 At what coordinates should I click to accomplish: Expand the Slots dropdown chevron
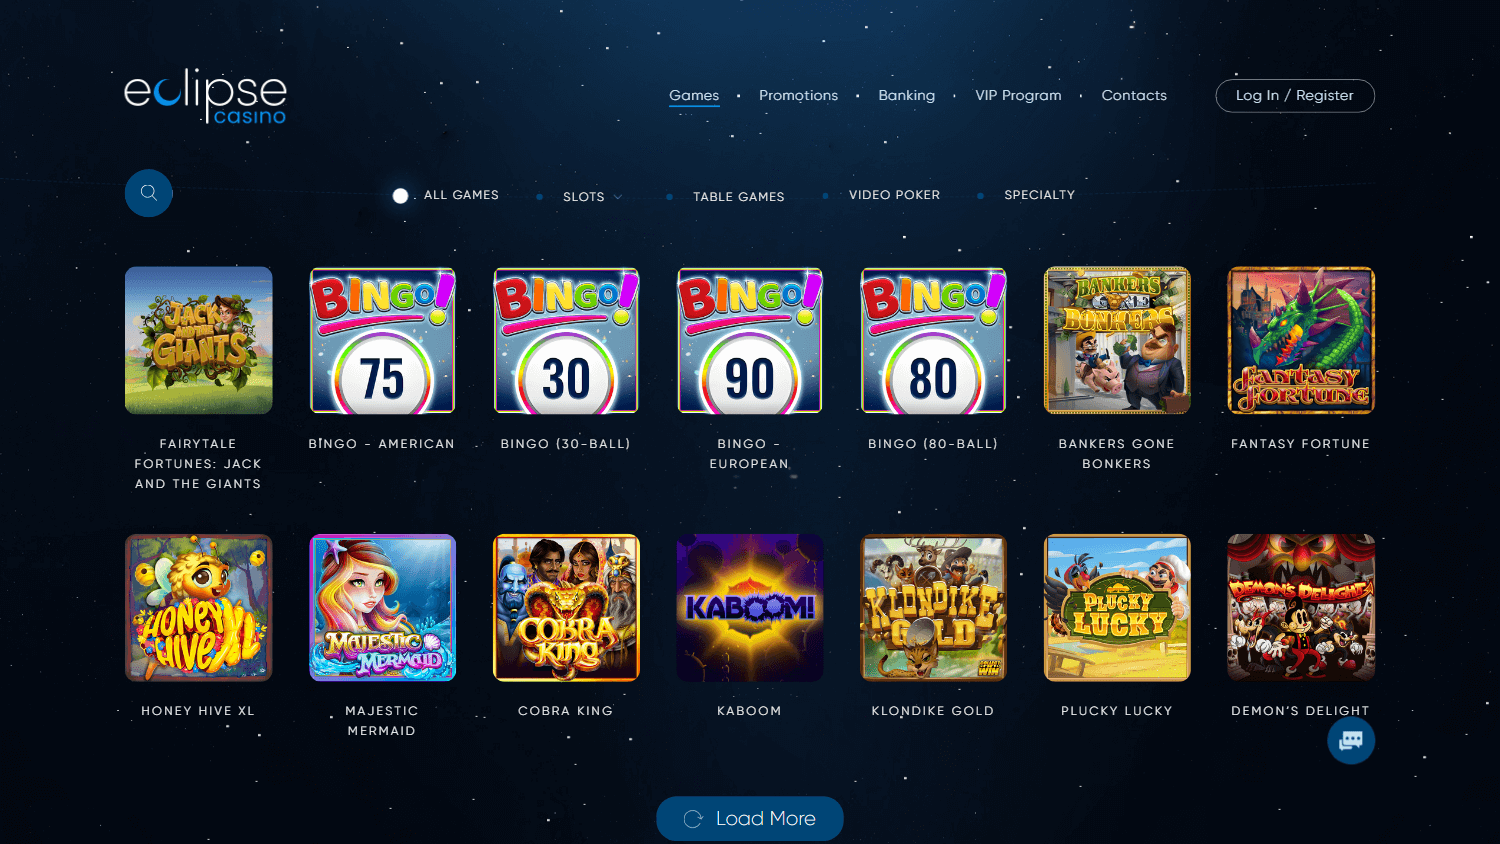tap(618, 197)
